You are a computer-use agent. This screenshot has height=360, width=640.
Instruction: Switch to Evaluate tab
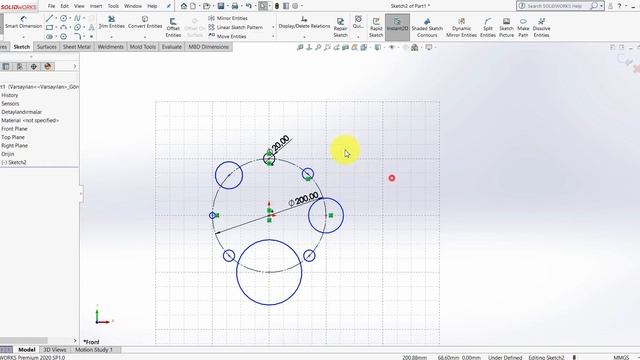[x=172, y=47]
